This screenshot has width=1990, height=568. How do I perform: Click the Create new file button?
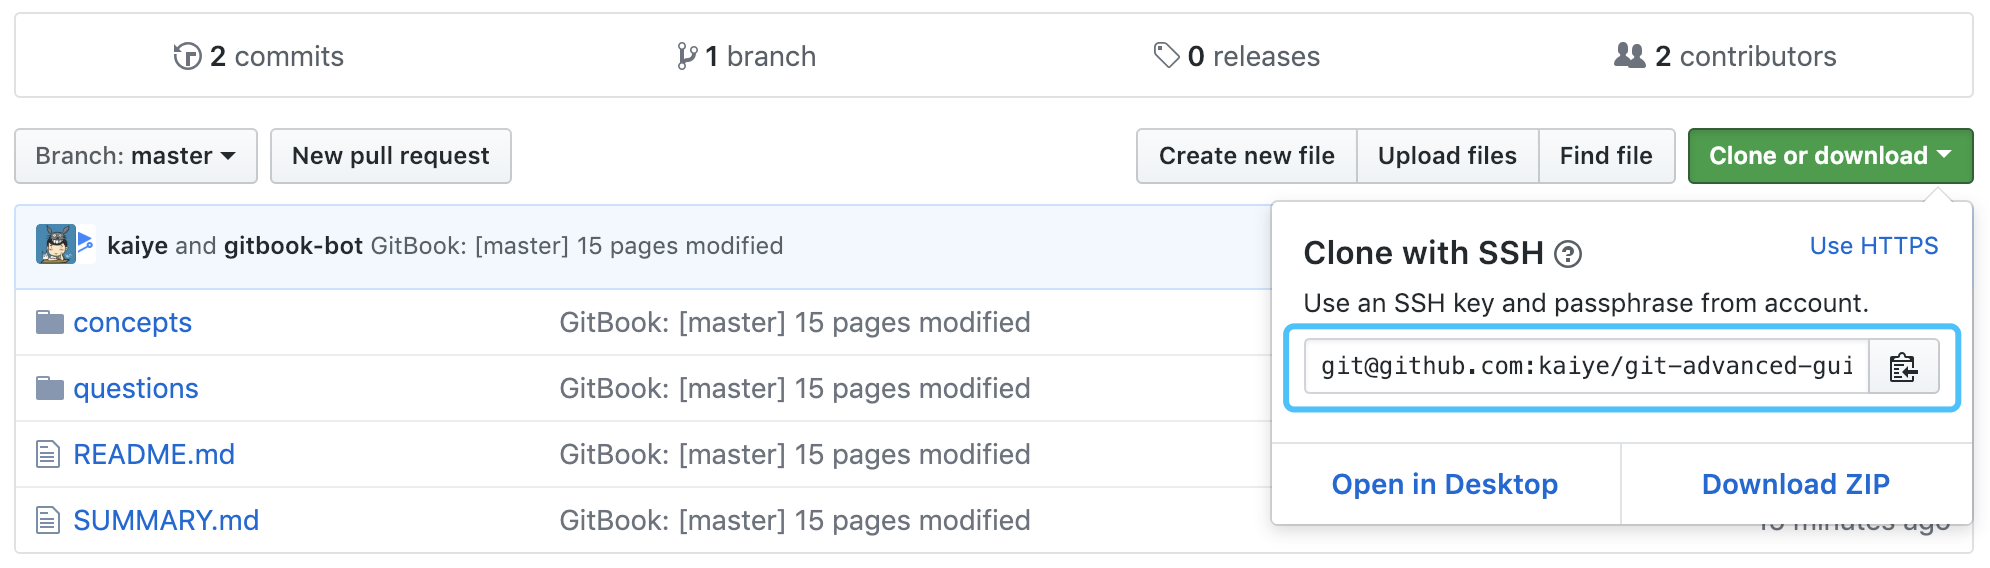tap(1247, 156)
